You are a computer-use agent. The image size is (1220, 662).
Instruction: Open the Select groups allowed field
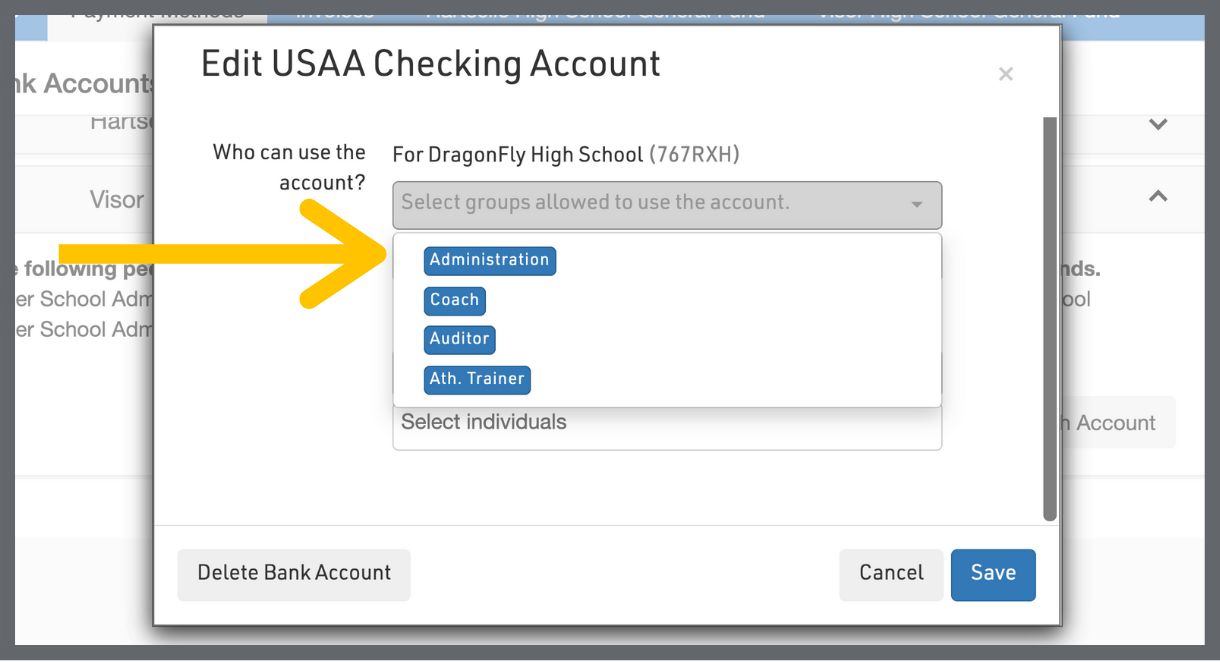[x=650, y=204]
